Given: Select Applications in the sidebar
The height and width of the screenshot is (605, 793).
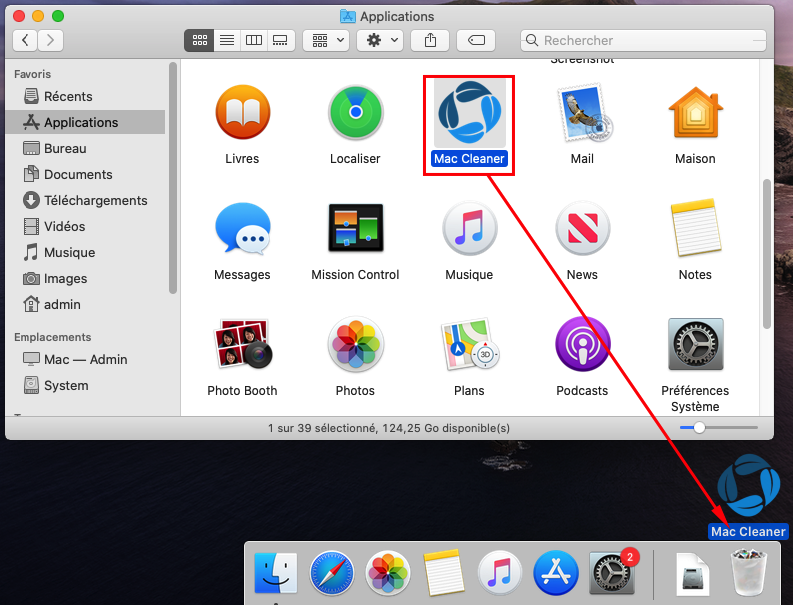Looking at the screenshot, I should [x=85, y=122].
